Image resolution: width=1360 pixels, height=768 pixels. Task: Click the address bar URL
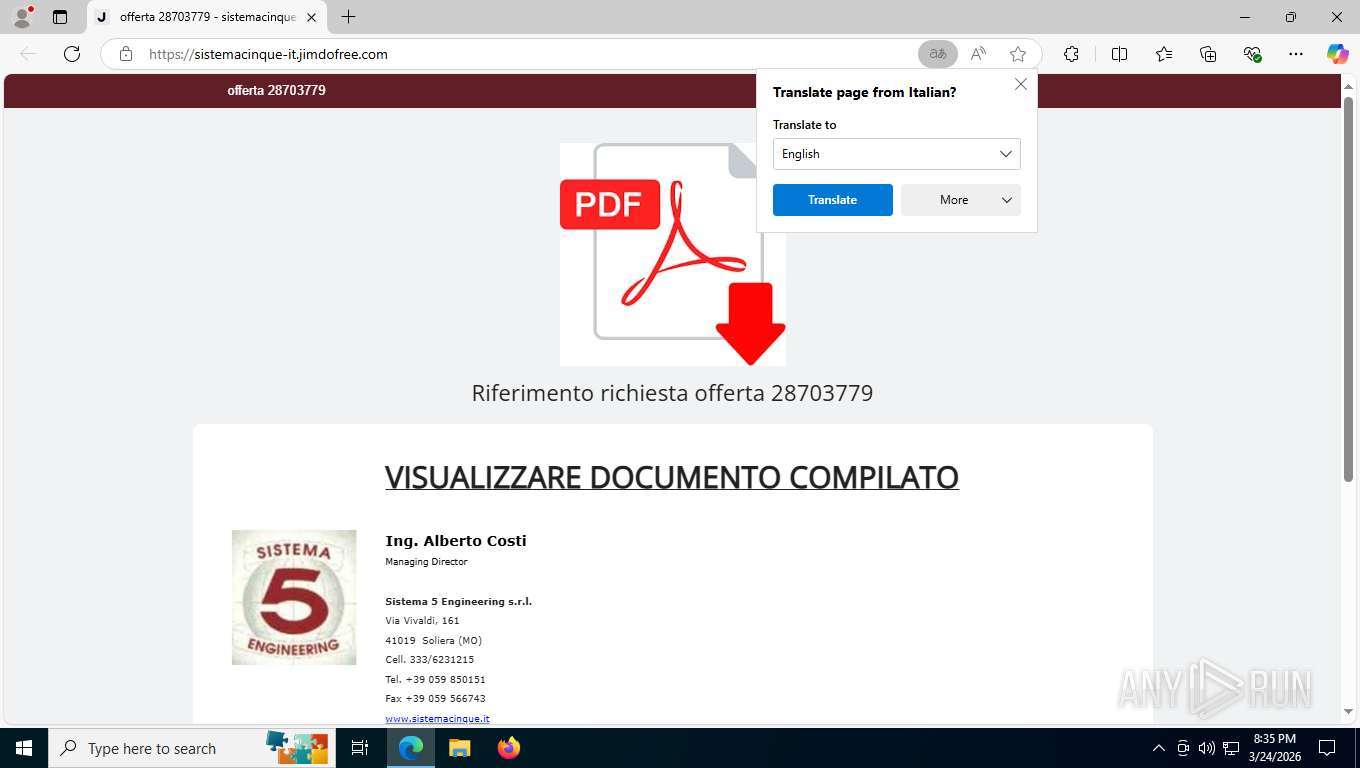click(x=268, y=54)
